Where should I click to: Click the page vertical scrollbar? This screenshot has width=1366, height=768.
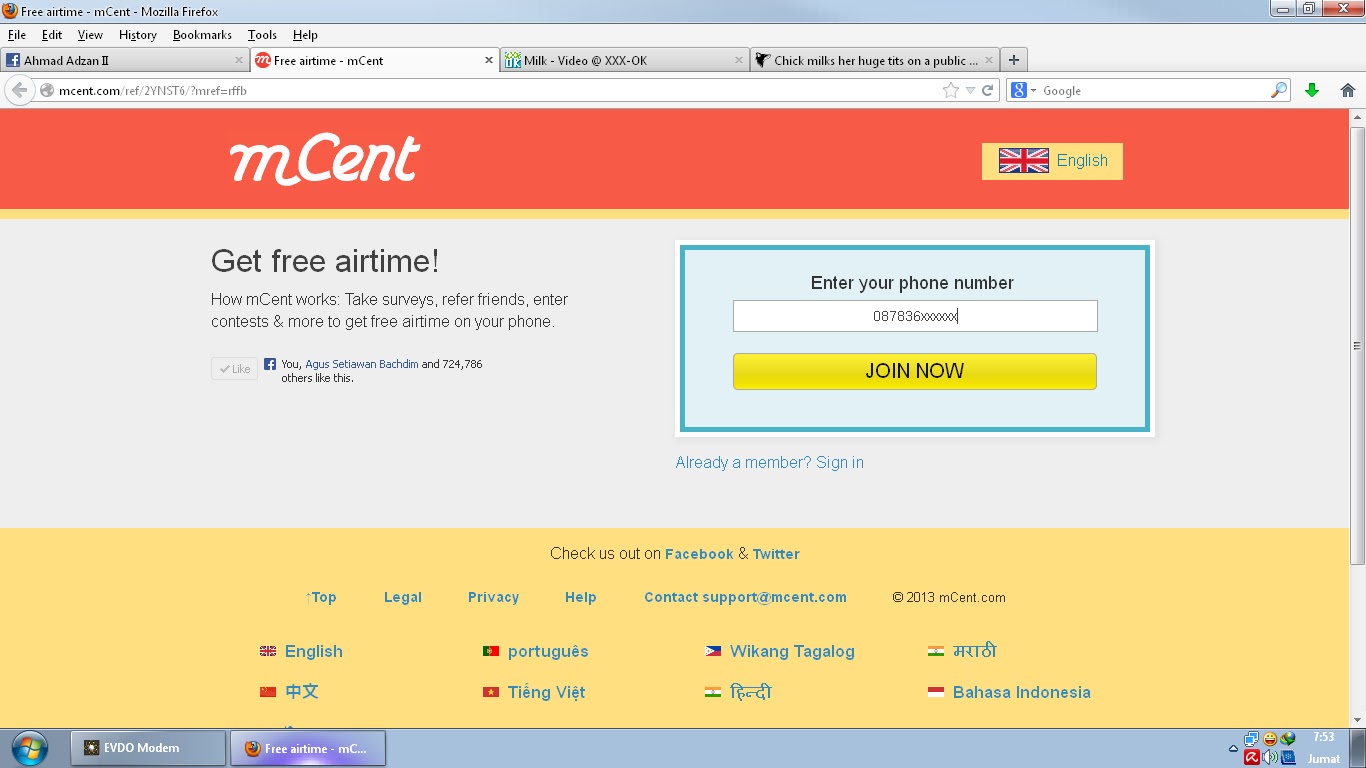click(1357, 345)
